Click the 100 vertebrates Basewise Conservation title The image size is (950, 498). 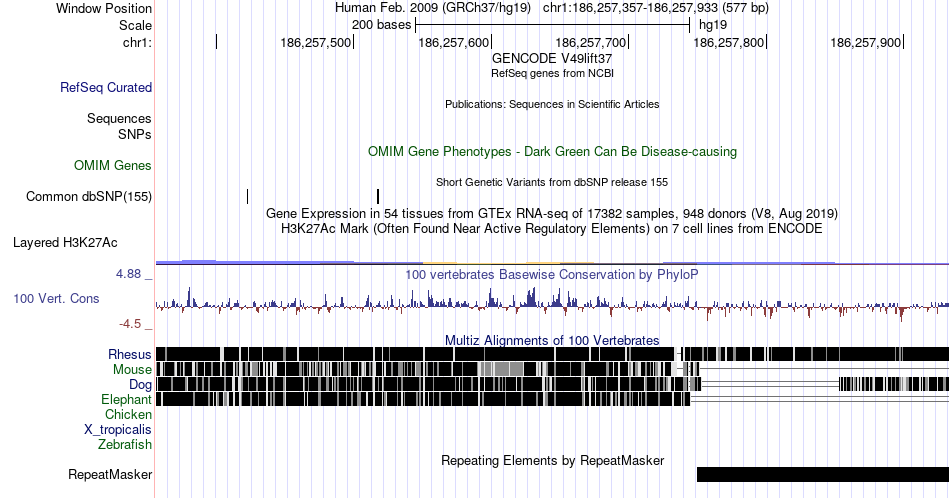coord(552,274)
